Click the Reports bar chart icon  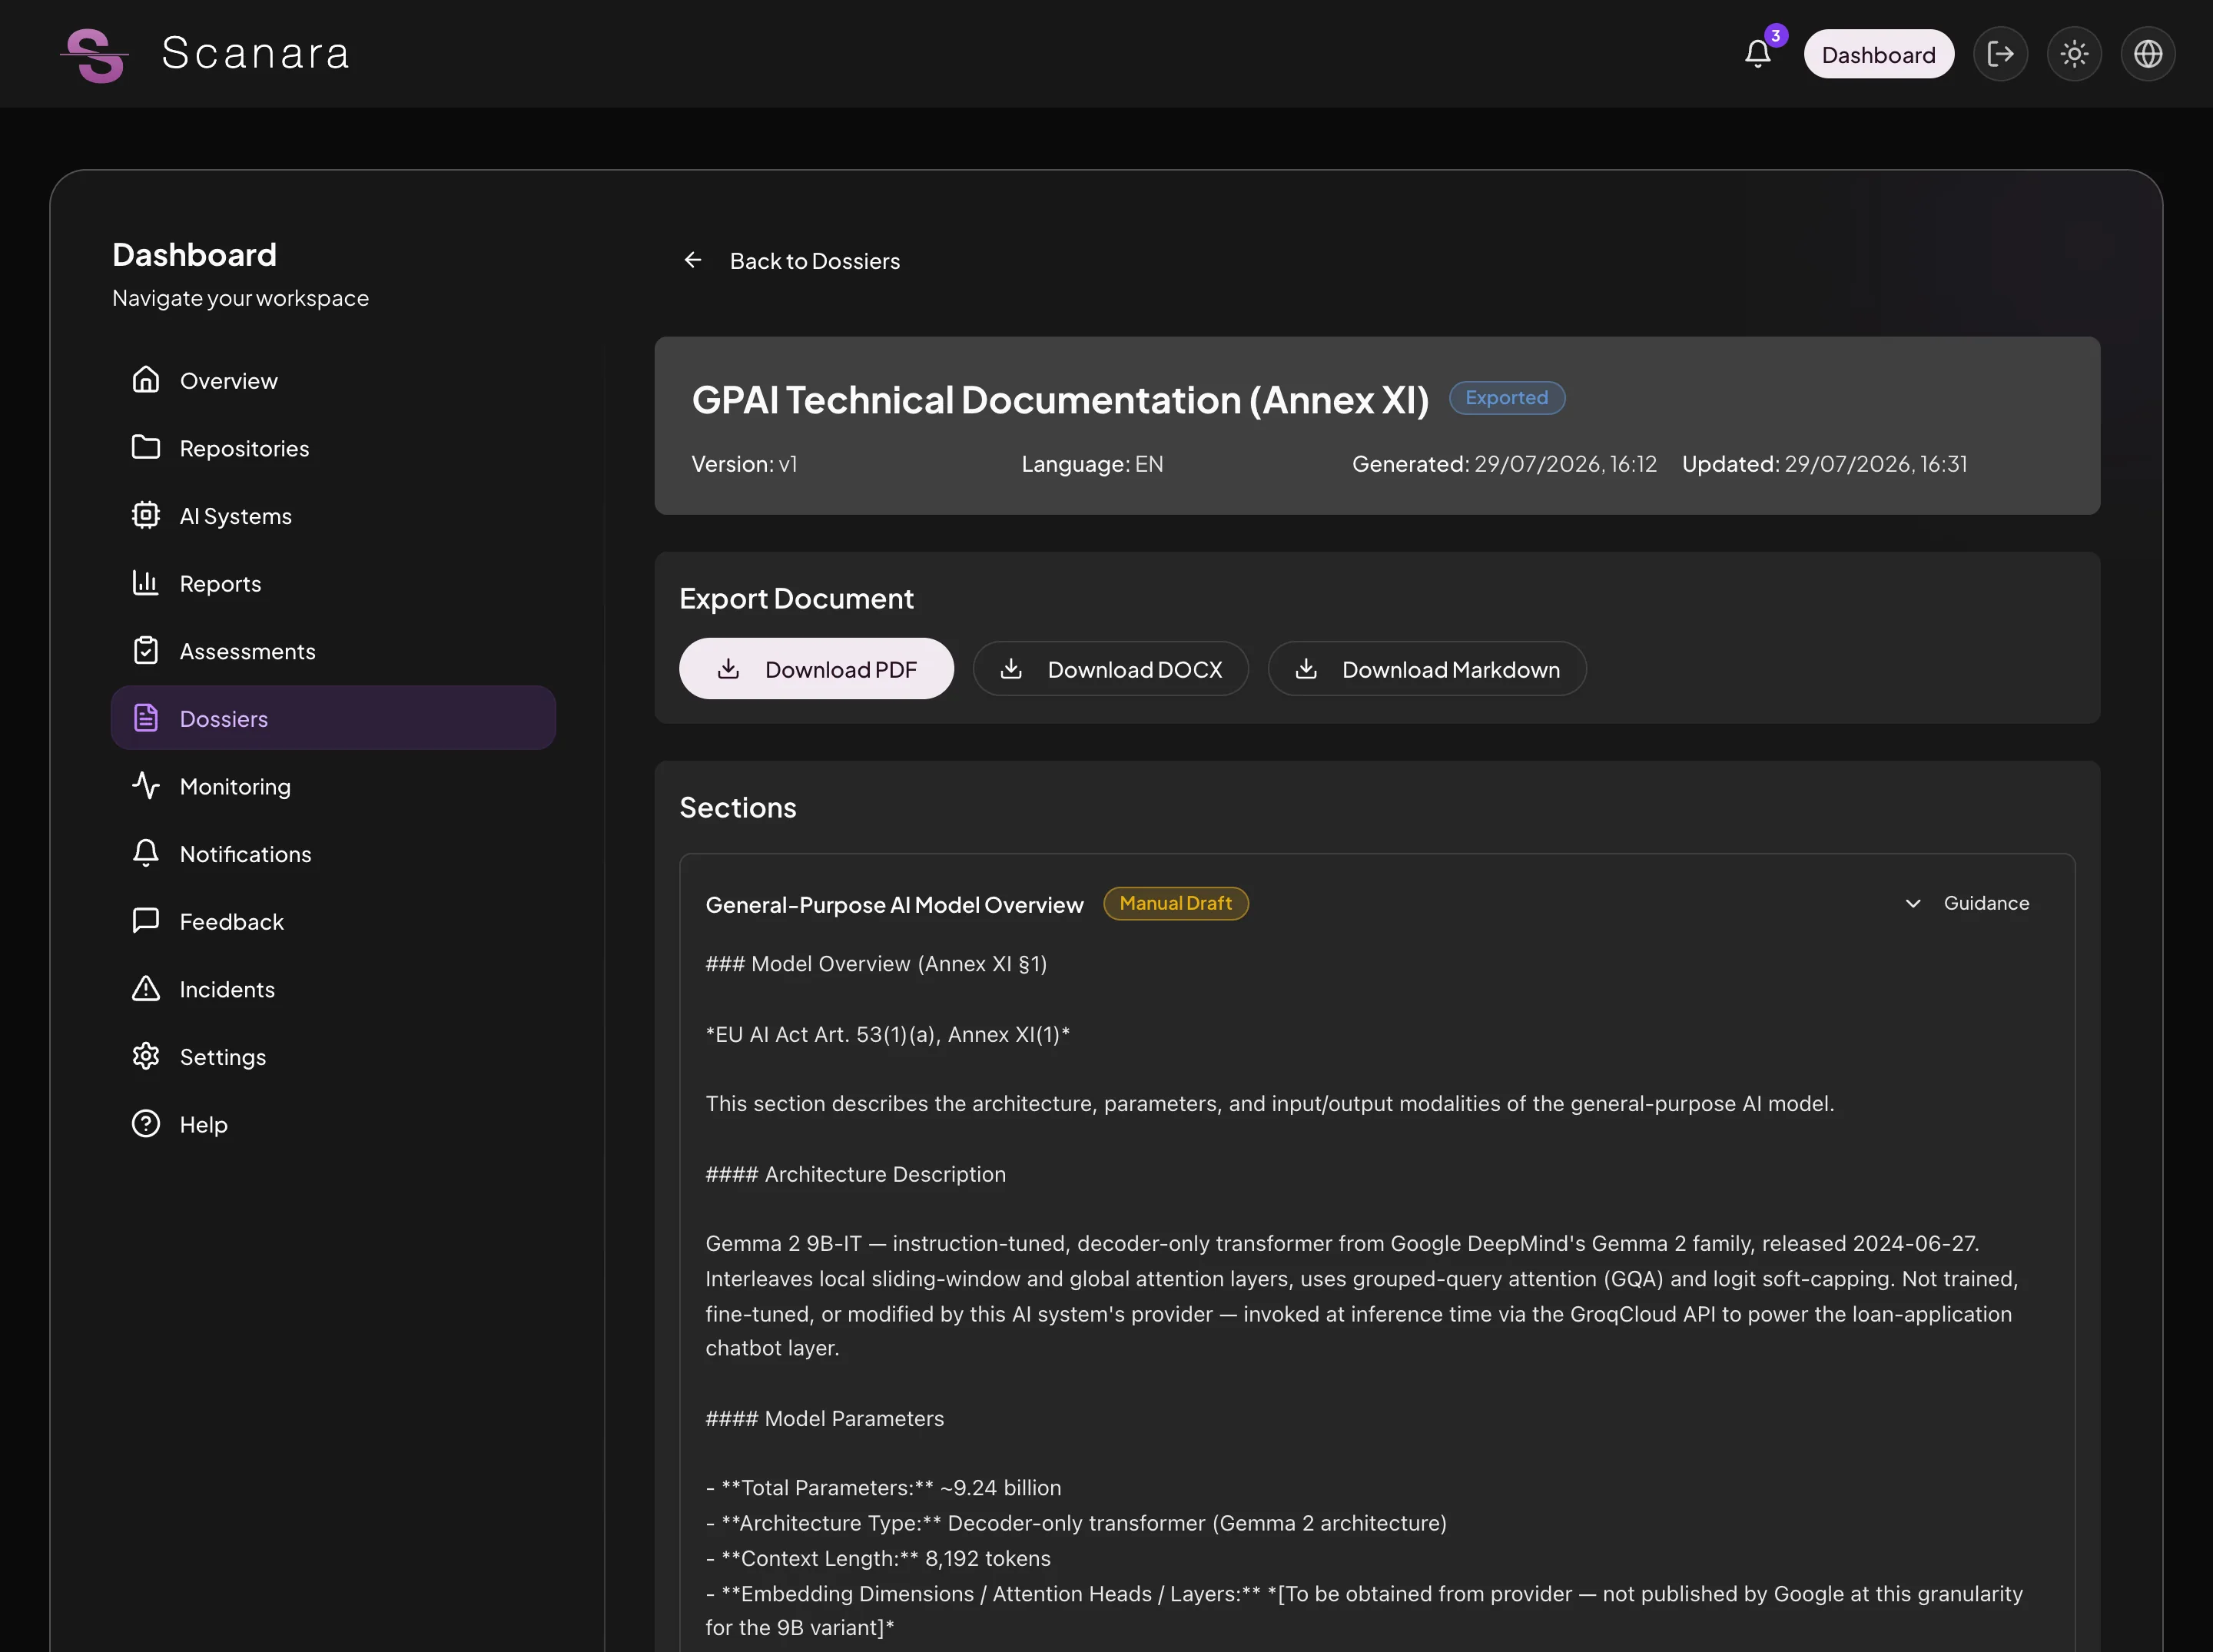tap(146, 582)
